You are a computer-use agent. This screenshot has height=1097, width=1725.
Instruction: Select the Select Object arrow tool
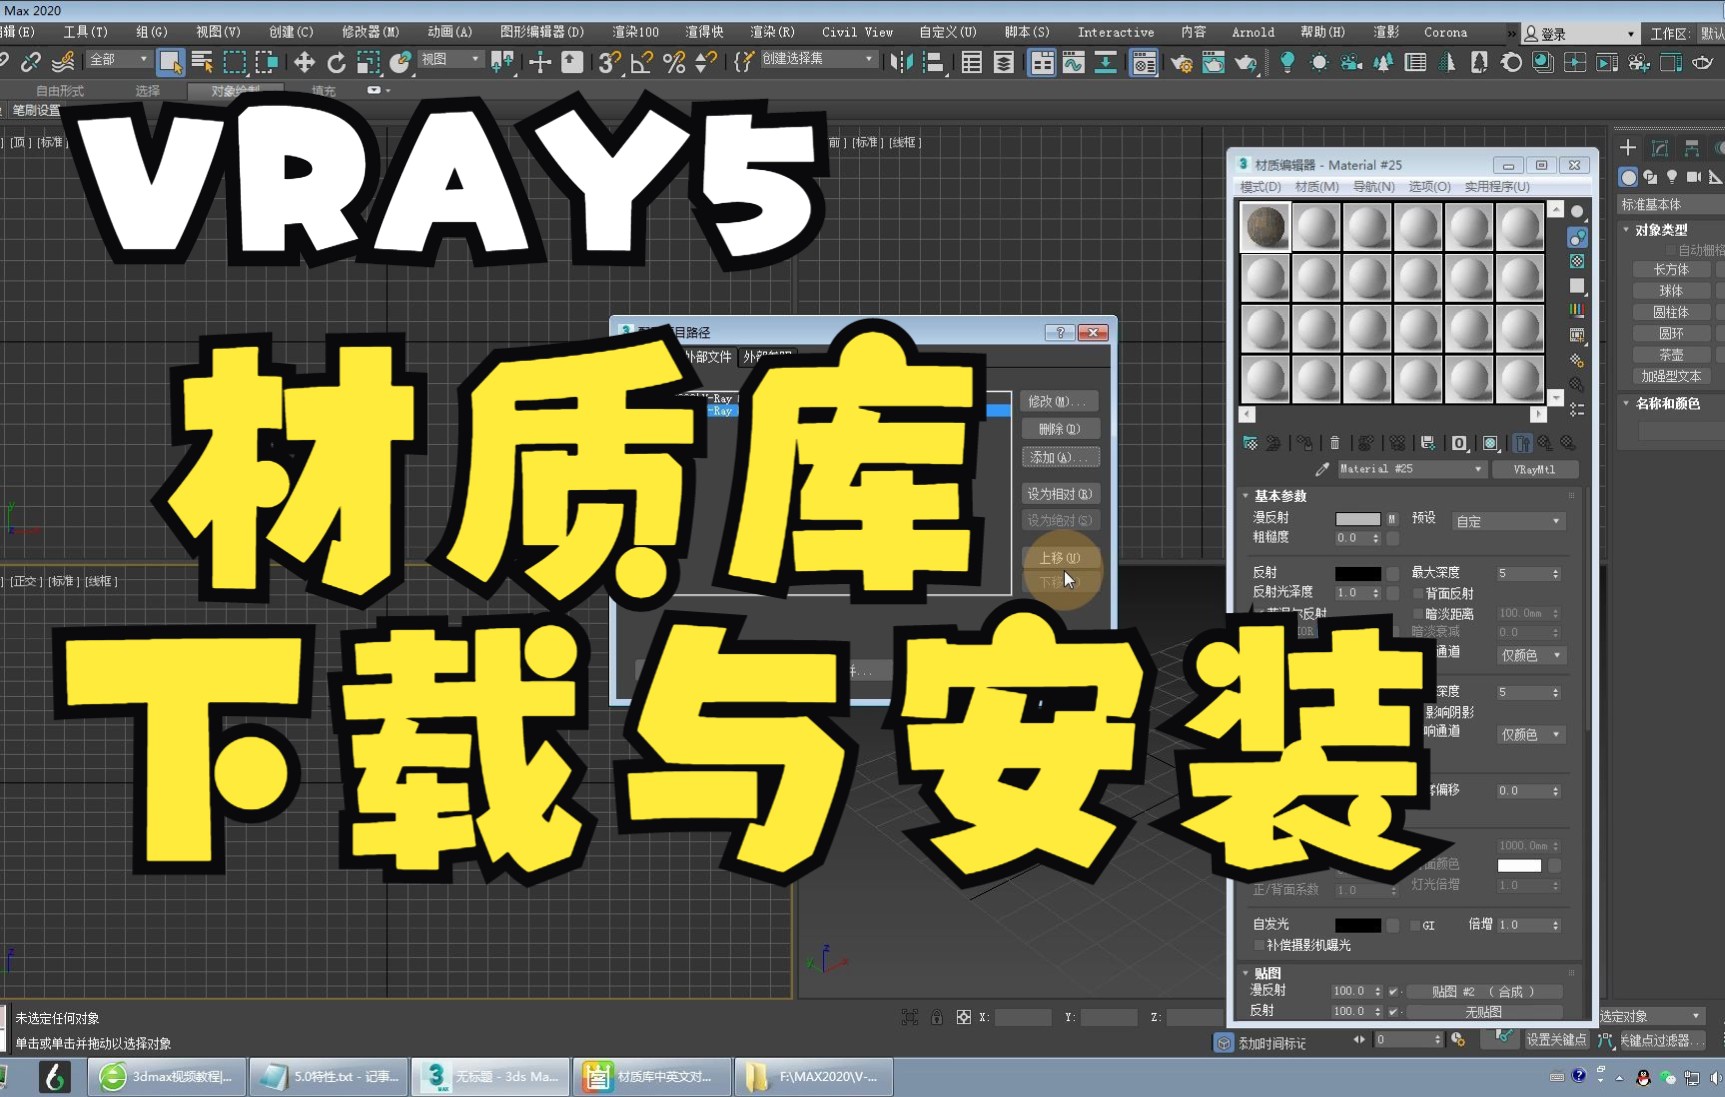coord(170,62)
